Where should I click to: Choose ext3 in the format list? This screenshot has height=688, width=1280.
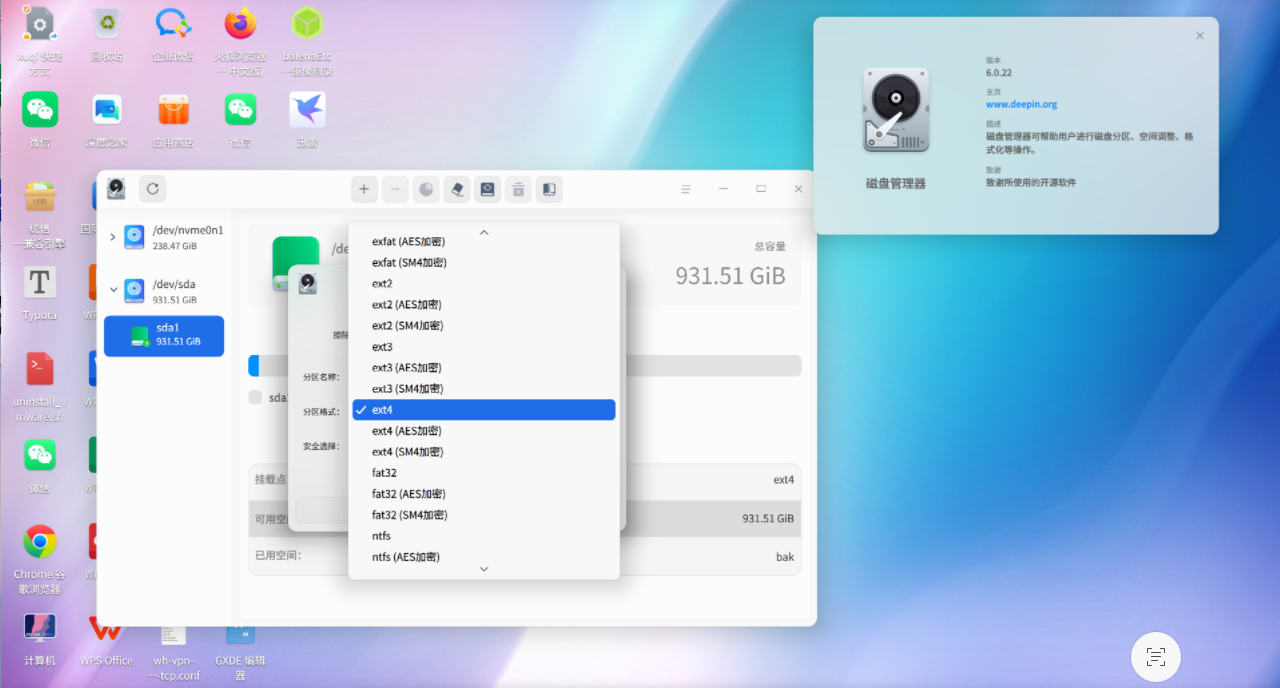[484, 347]
